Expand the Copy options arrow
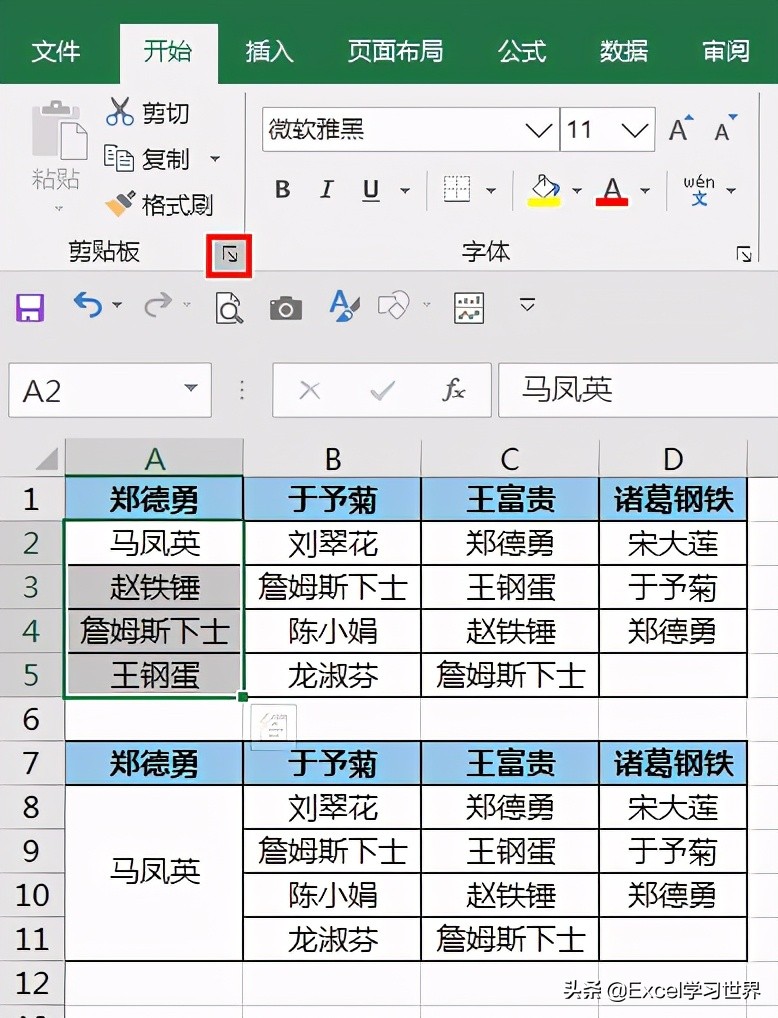 tap(214, 158)
